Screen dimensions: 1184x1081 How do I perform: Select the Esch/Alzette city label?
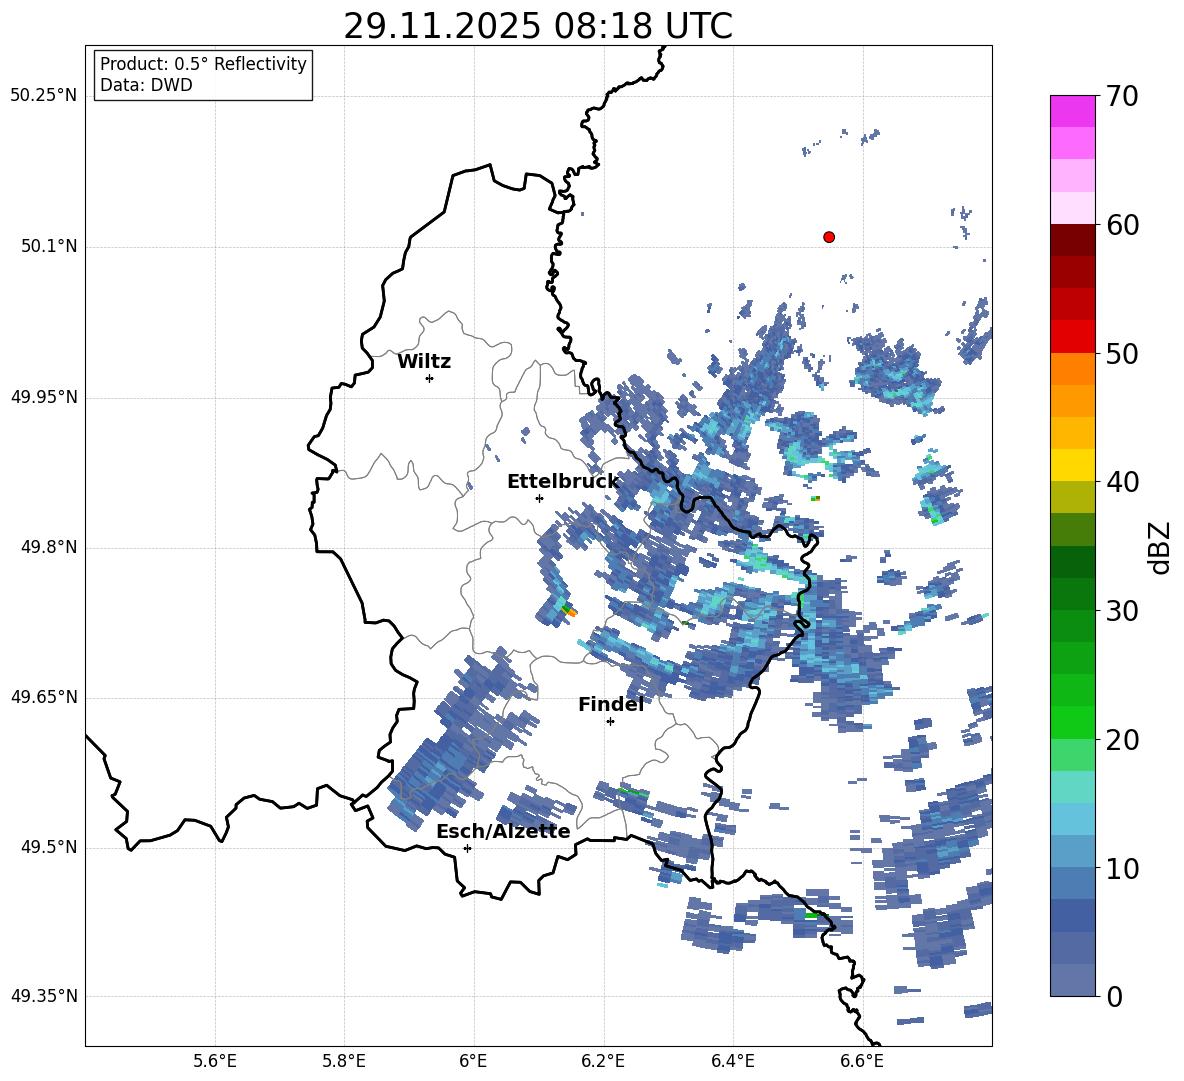point(503,832)
